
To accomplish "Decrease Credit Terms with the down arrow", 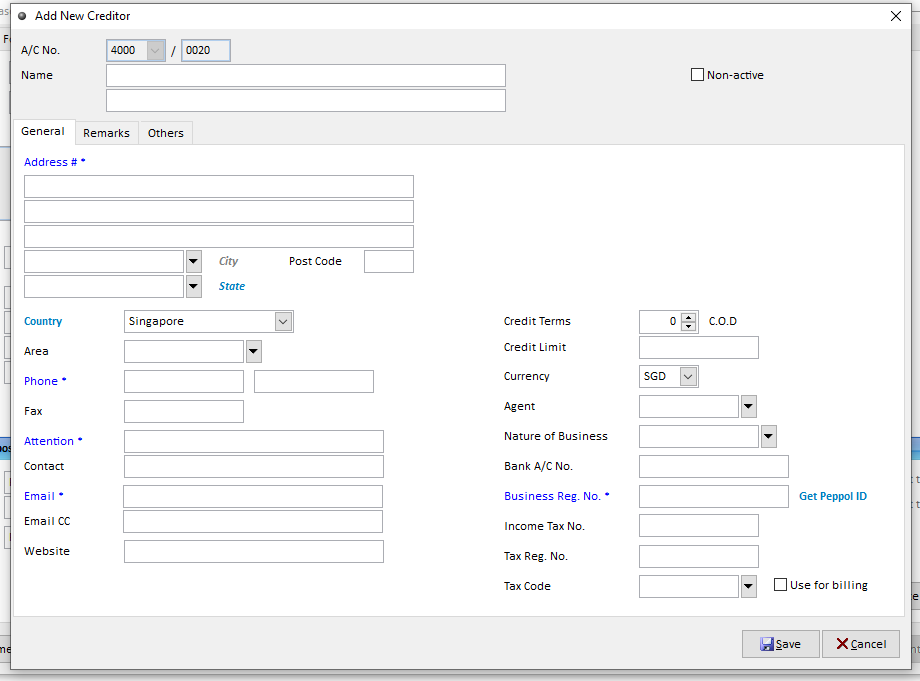I will (x=689, y=326).
